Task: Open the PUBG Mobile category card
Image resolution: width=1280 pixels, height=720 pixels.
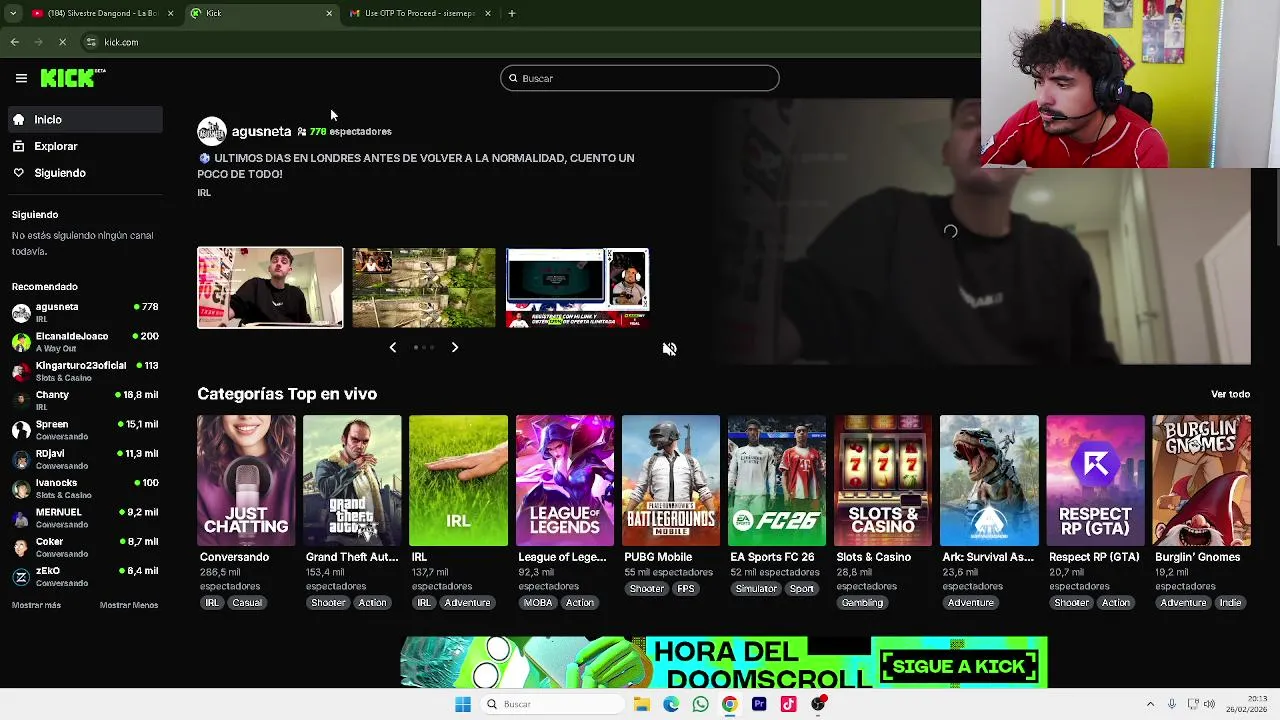Action: pos(671,480)
